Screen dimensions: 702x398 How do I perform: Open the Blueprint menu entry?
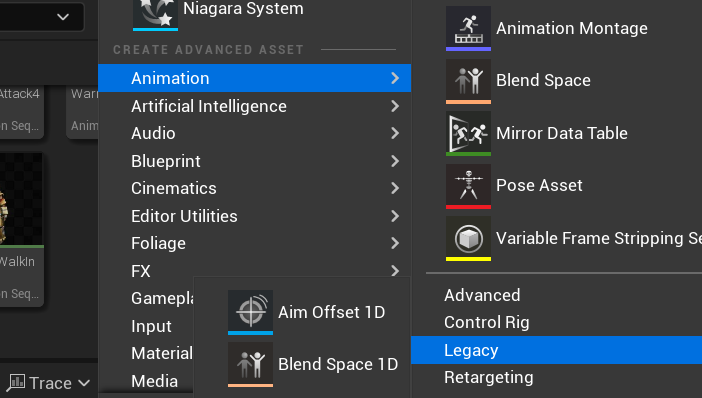(x=254, y=161)
